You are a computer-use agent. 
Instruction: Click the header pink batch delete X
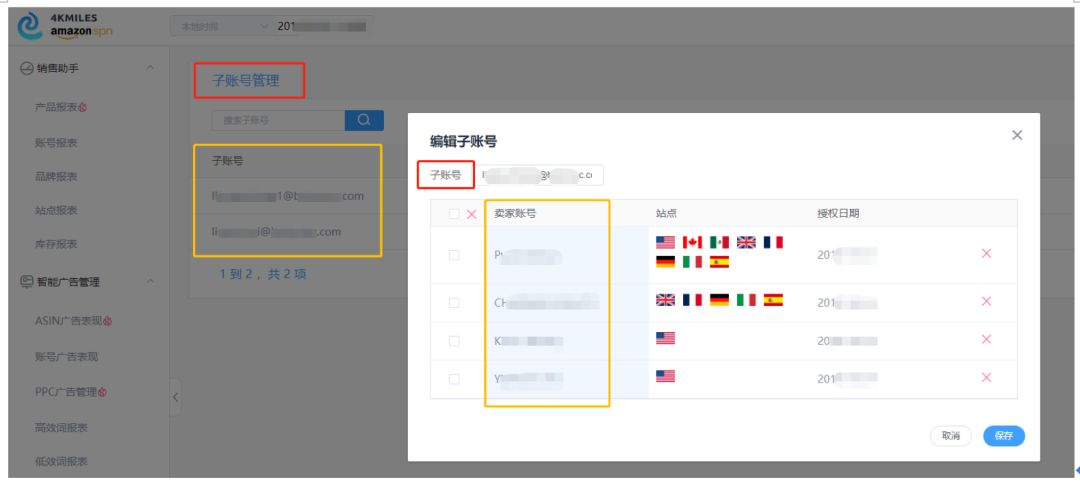(x=471, y=214)
